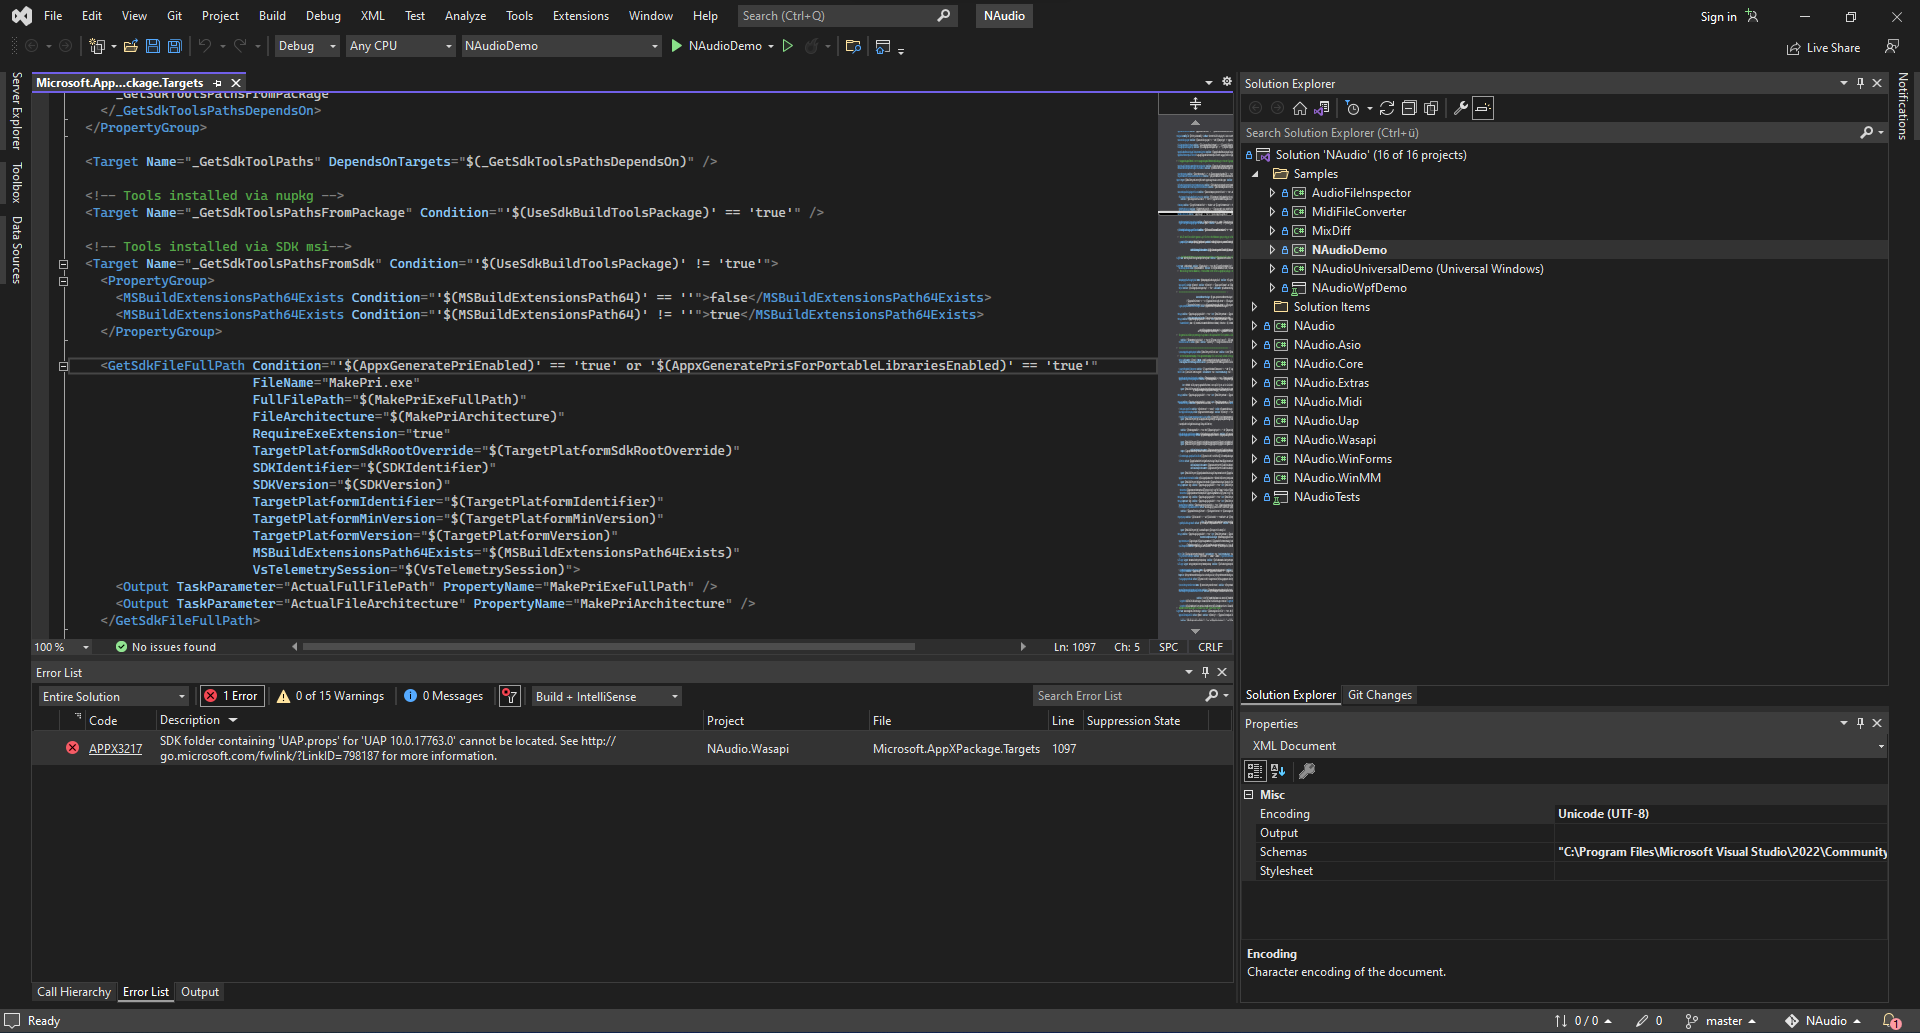Toggle the 0 of 15 Warnings filter
This screenshot has width=1920, height=1033.
coord(330,695)
